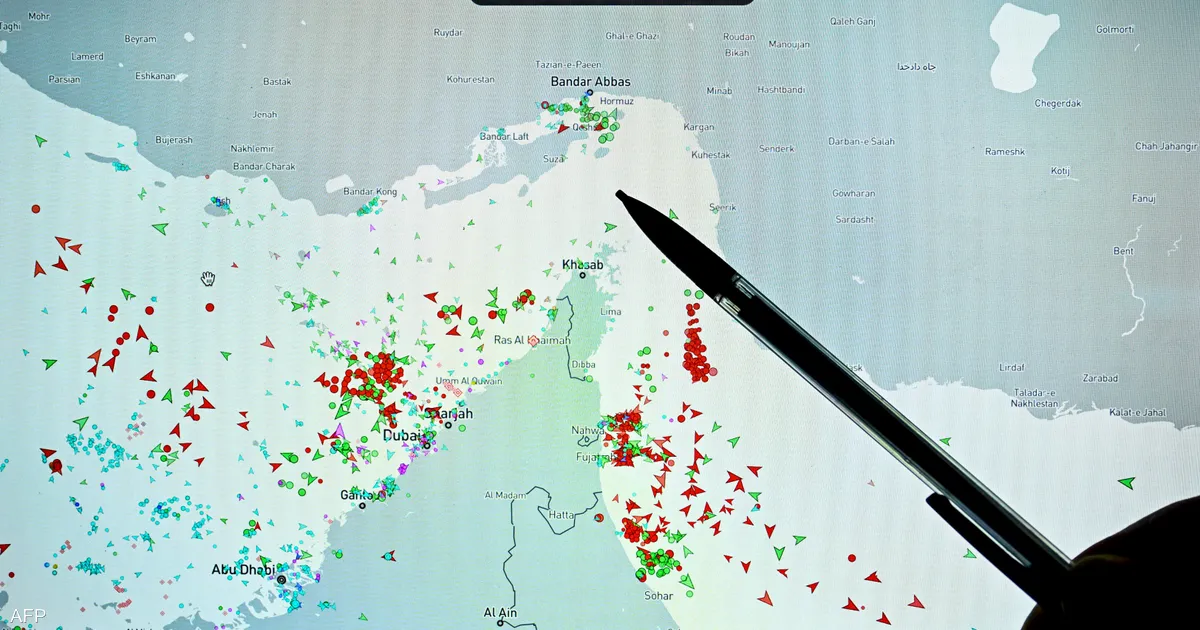
Task: Click the red vessel dot west of Bujerash
Action: [36, 209]
